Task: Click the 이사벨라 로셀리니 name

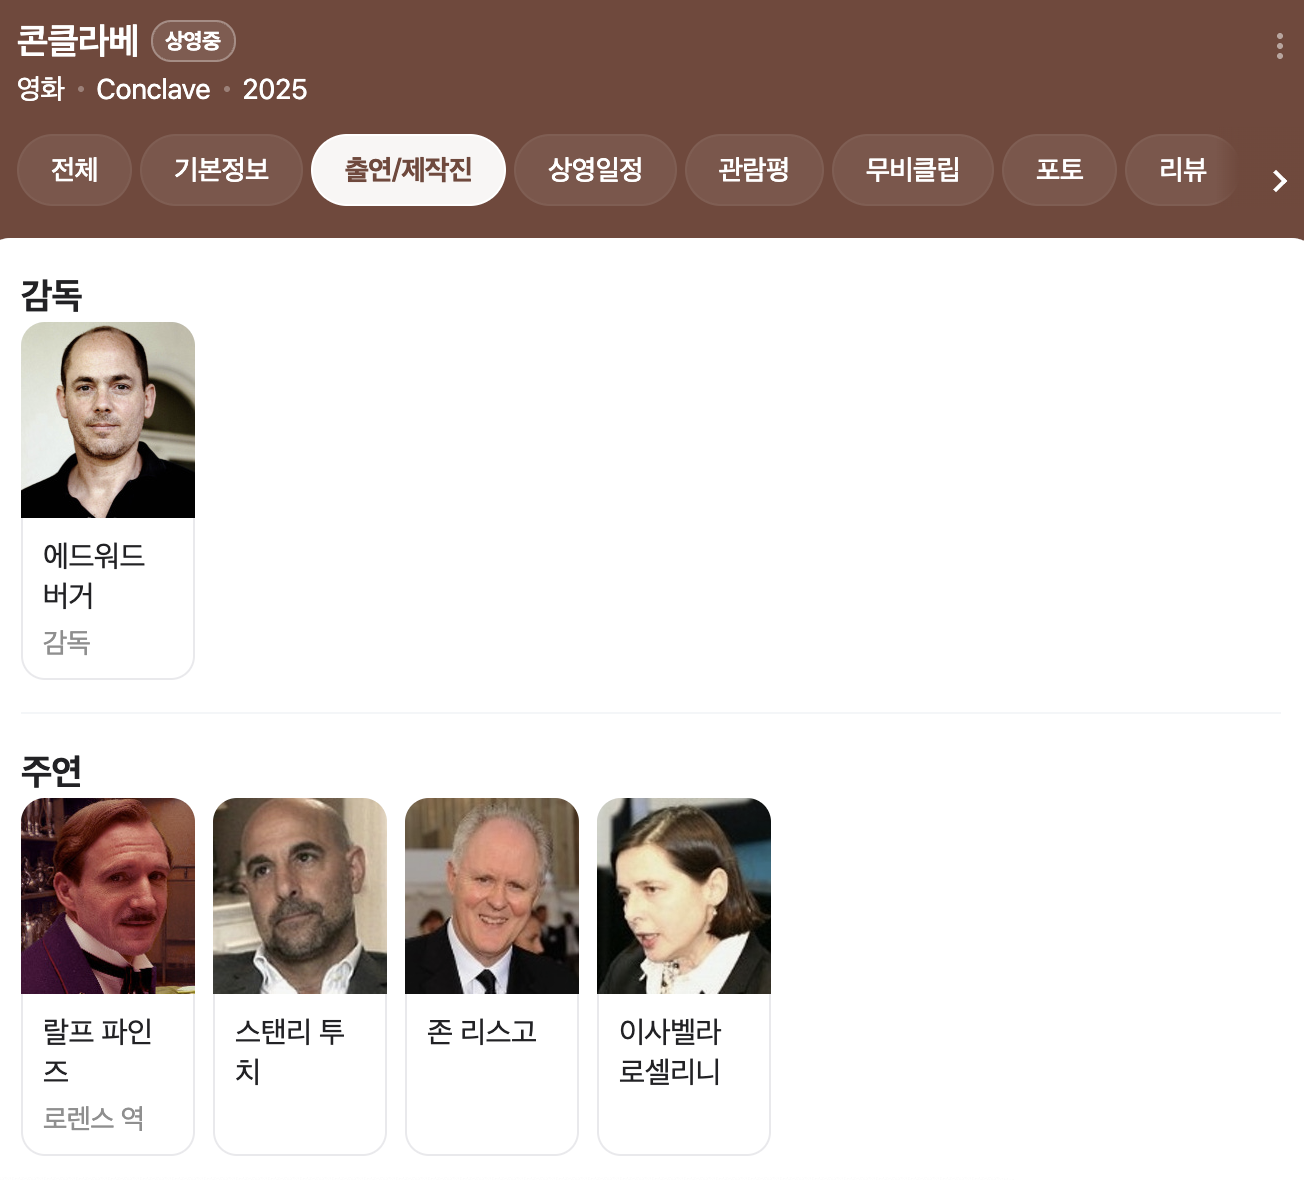Action: tap(670, 1051)
